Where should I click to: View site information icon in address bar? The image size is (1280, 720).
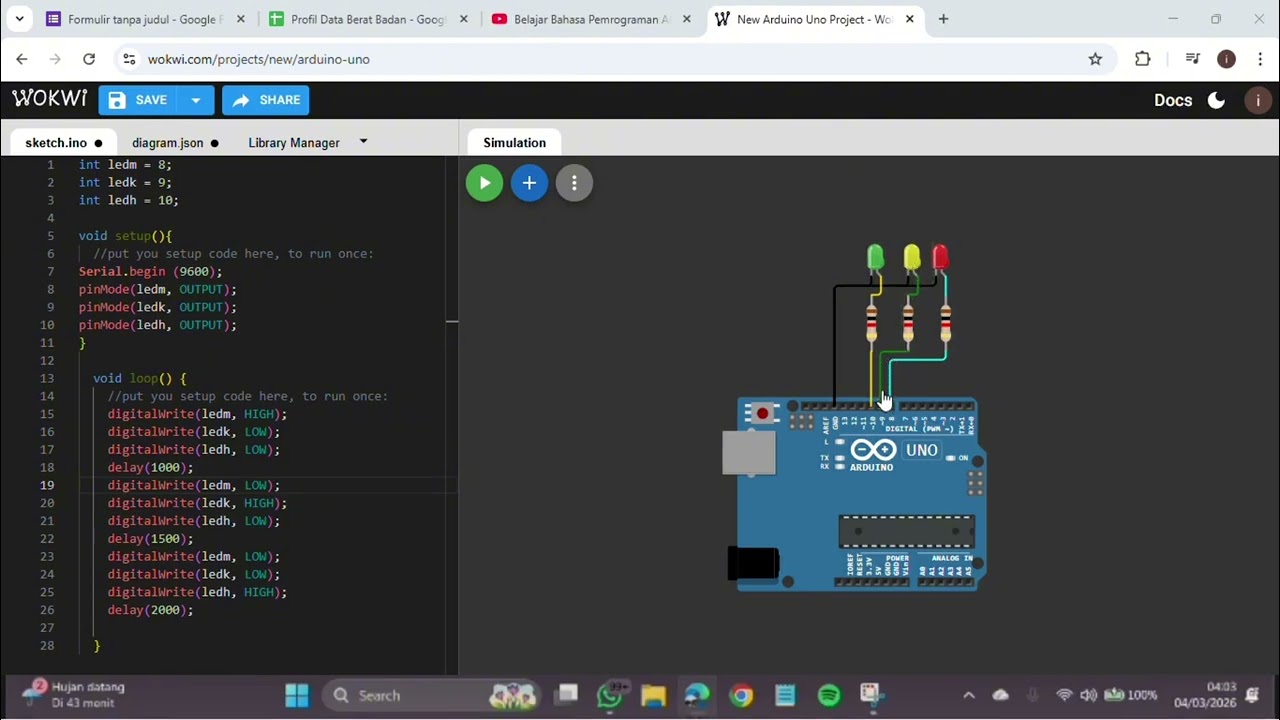(x=129, y=59)
